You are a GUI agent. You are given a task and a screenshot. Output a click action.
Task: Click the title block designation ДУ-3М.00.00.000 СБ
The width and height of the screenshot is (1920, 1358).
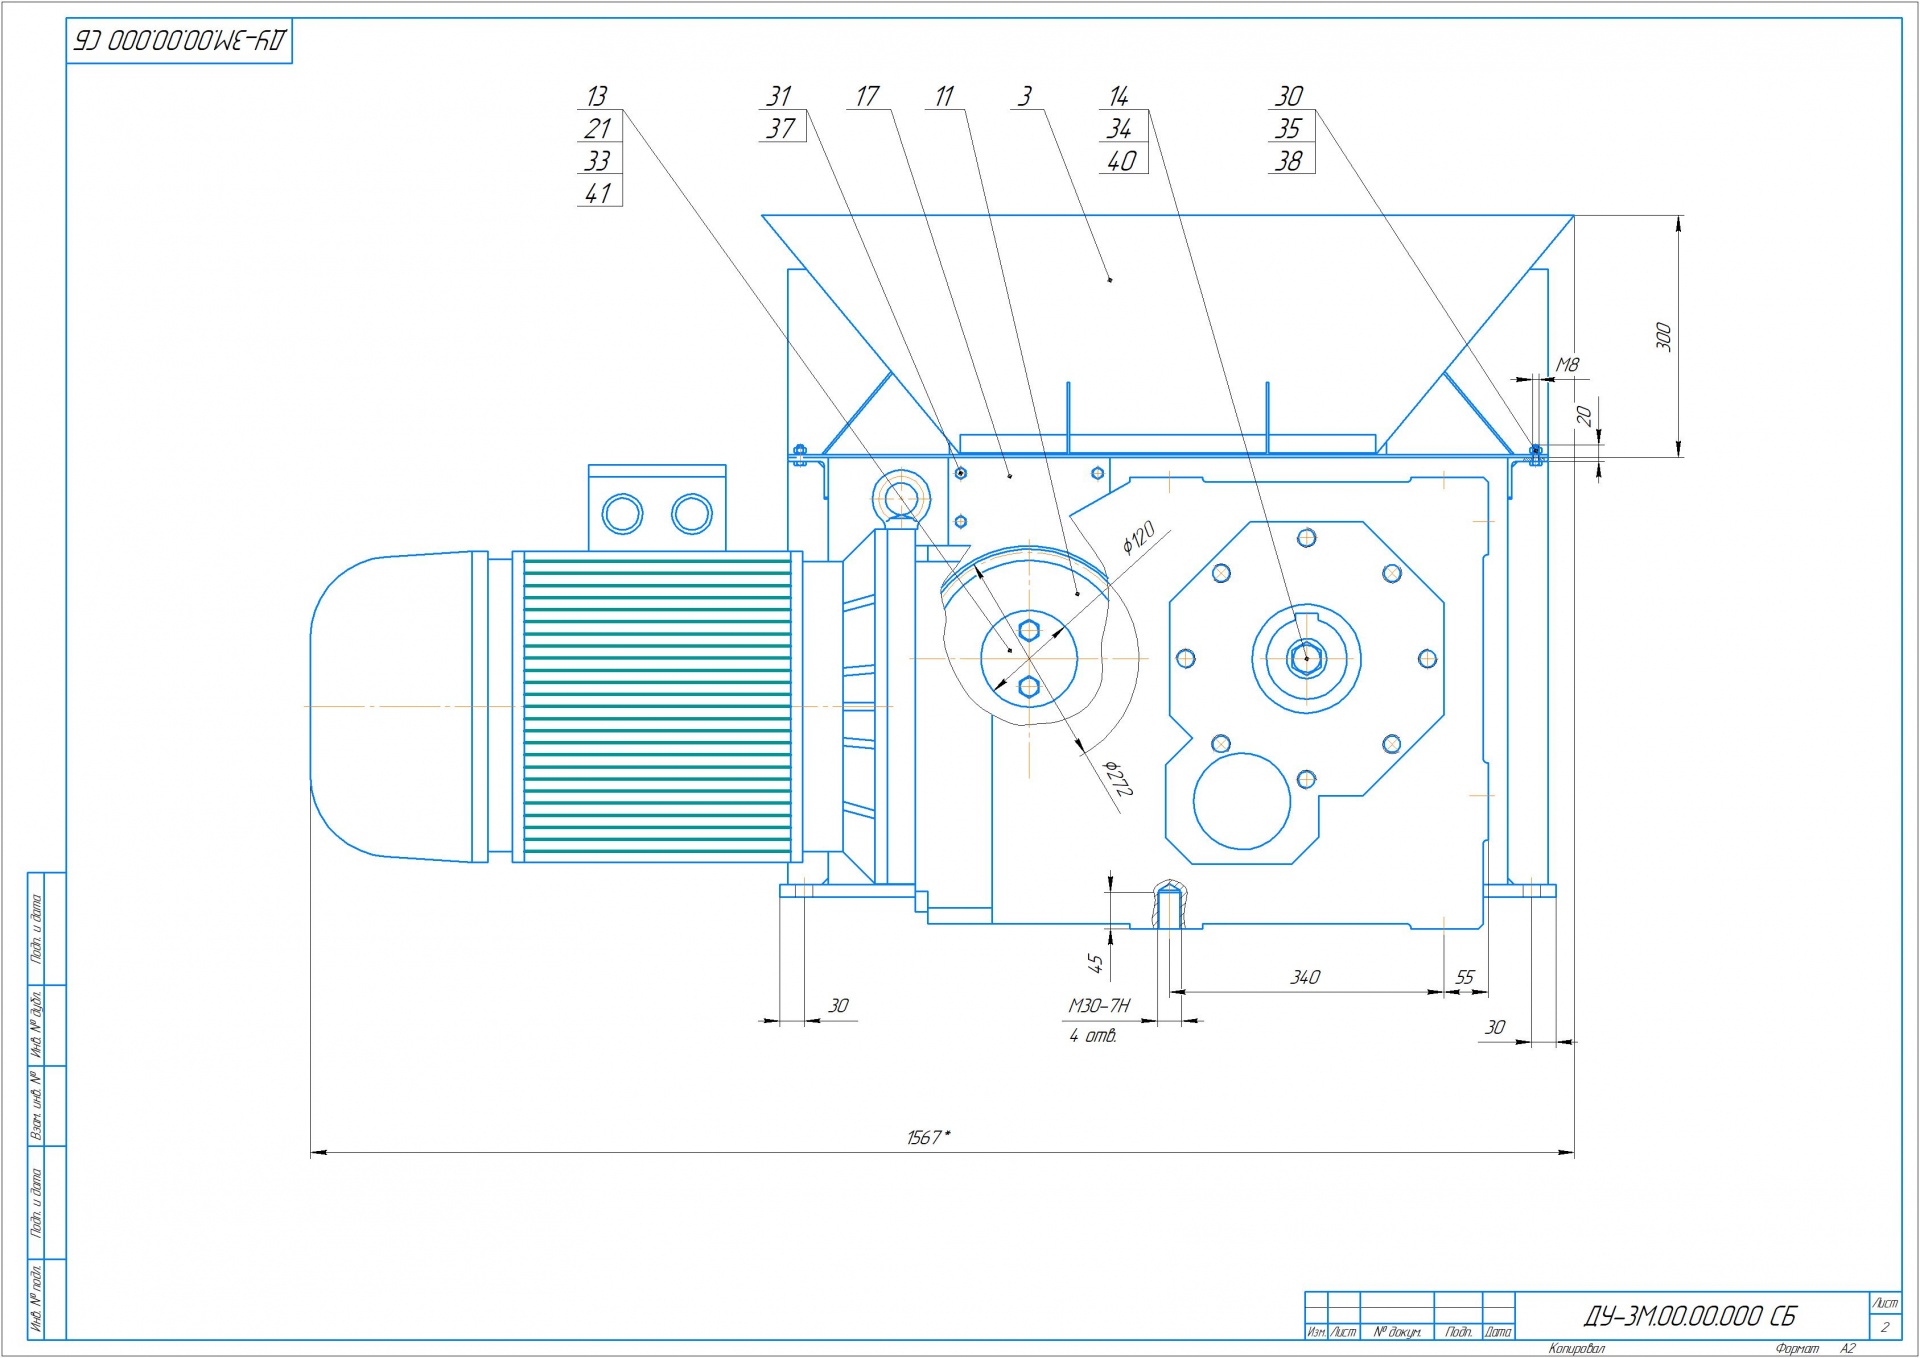click(x=1689, y=1316)
